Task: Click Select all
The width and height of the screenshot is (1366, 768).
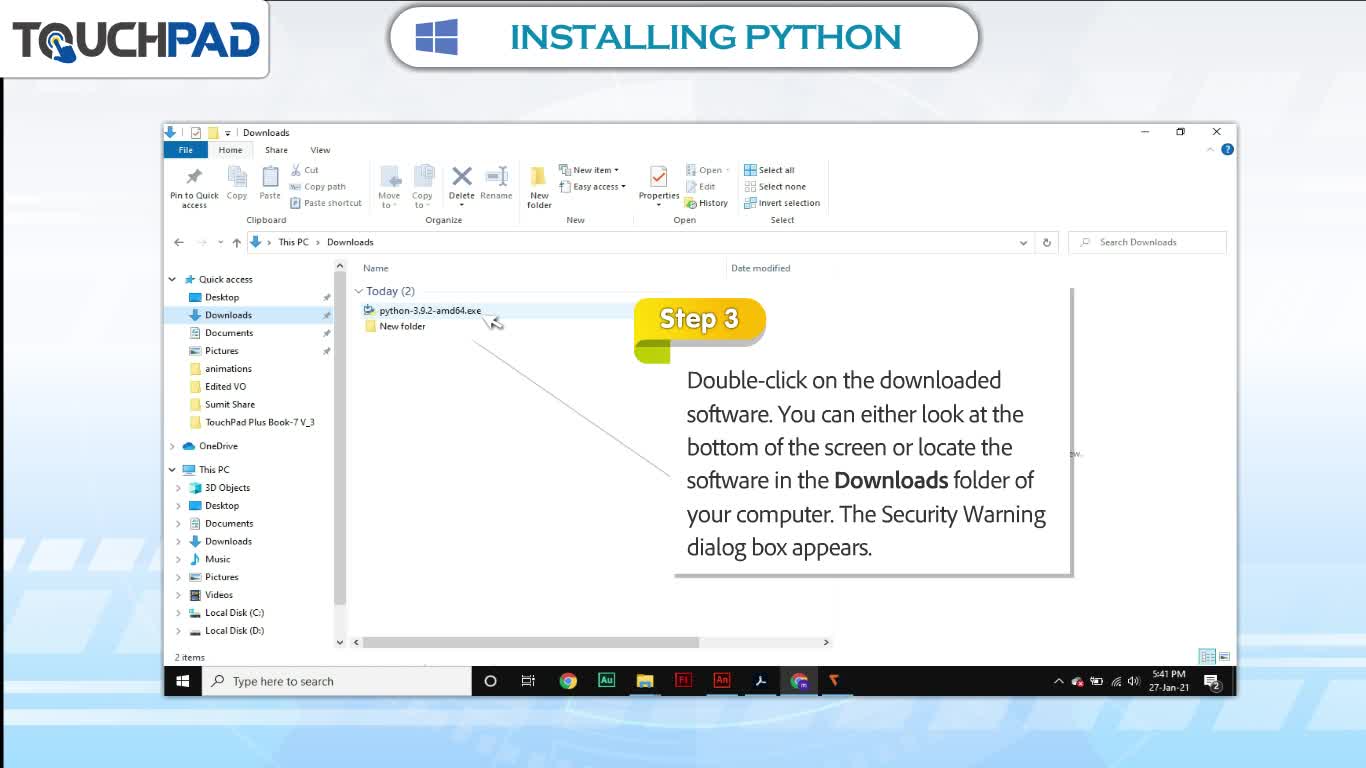Action: 769,170
